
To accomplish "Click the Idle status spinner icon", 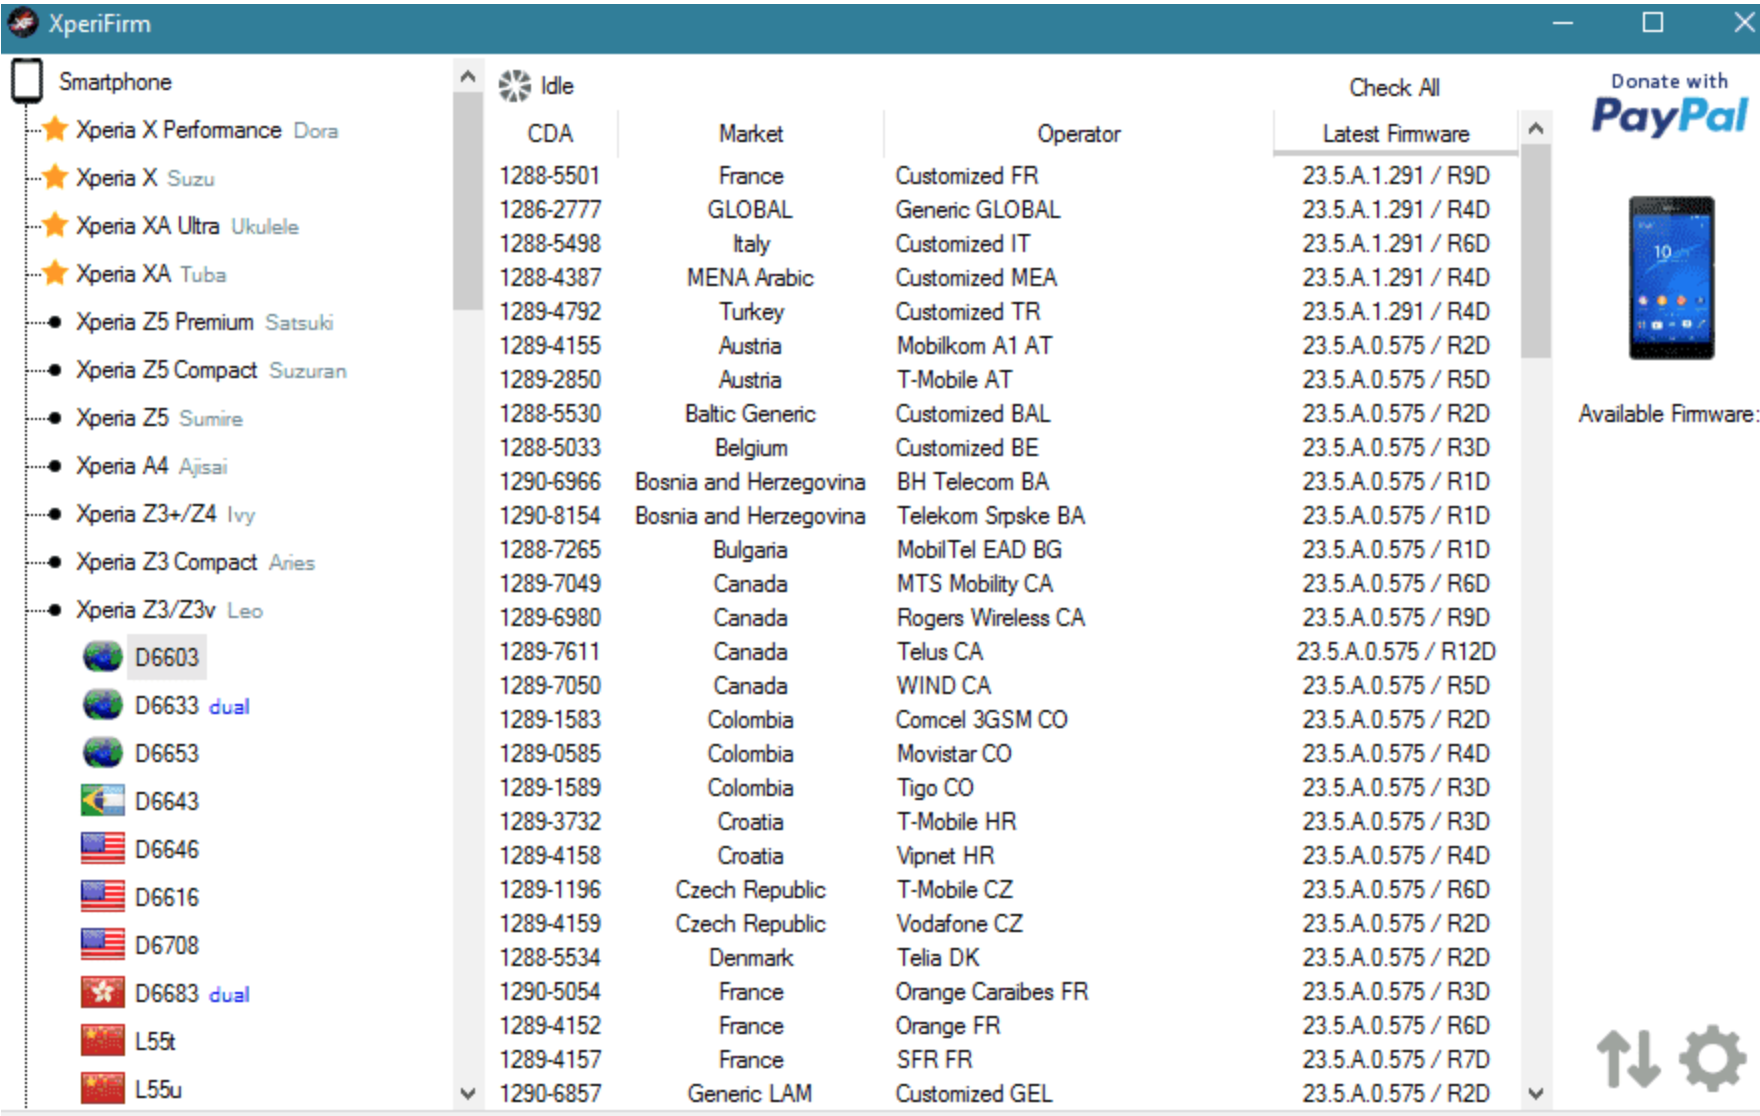I will tap(515, 86).
